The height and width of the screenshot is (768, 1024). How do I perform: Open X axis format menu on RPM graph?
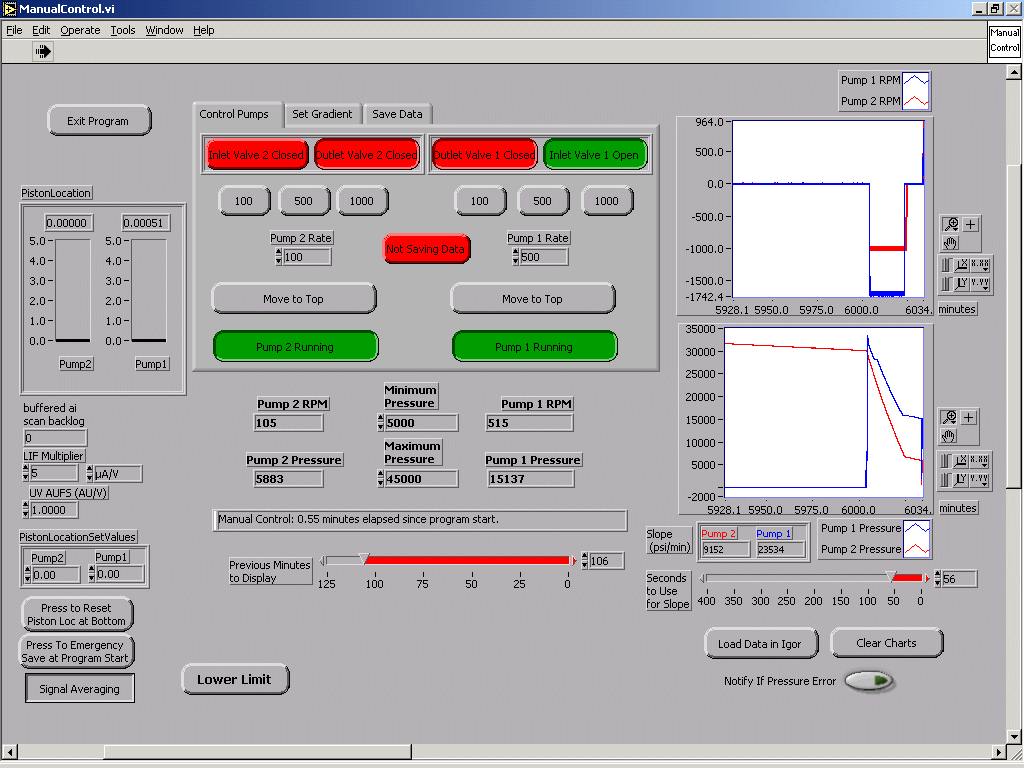tap(980, 264)
